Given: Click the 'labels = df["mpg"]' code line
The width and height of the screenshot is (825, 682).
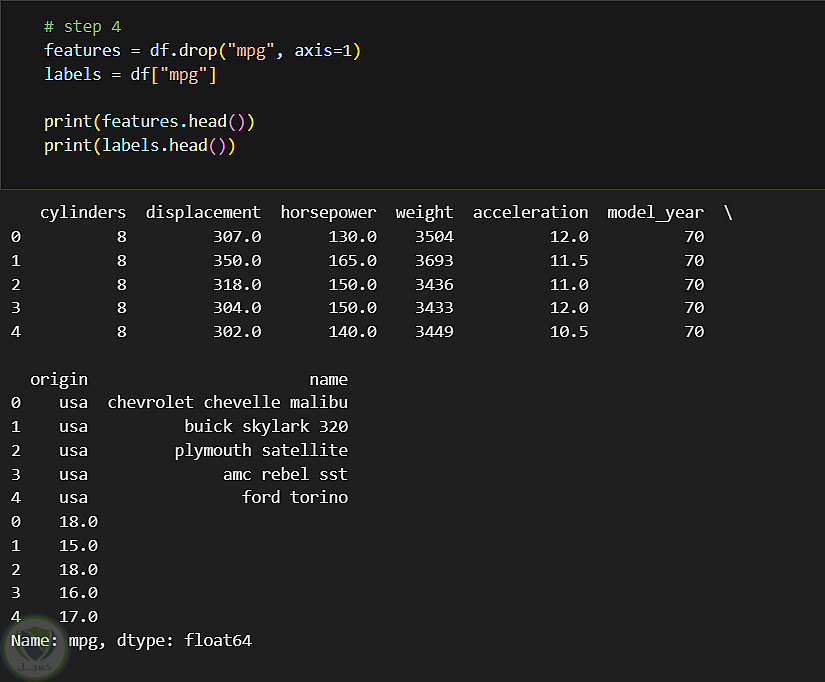Looking at the screenshot, I should (130, 75).
